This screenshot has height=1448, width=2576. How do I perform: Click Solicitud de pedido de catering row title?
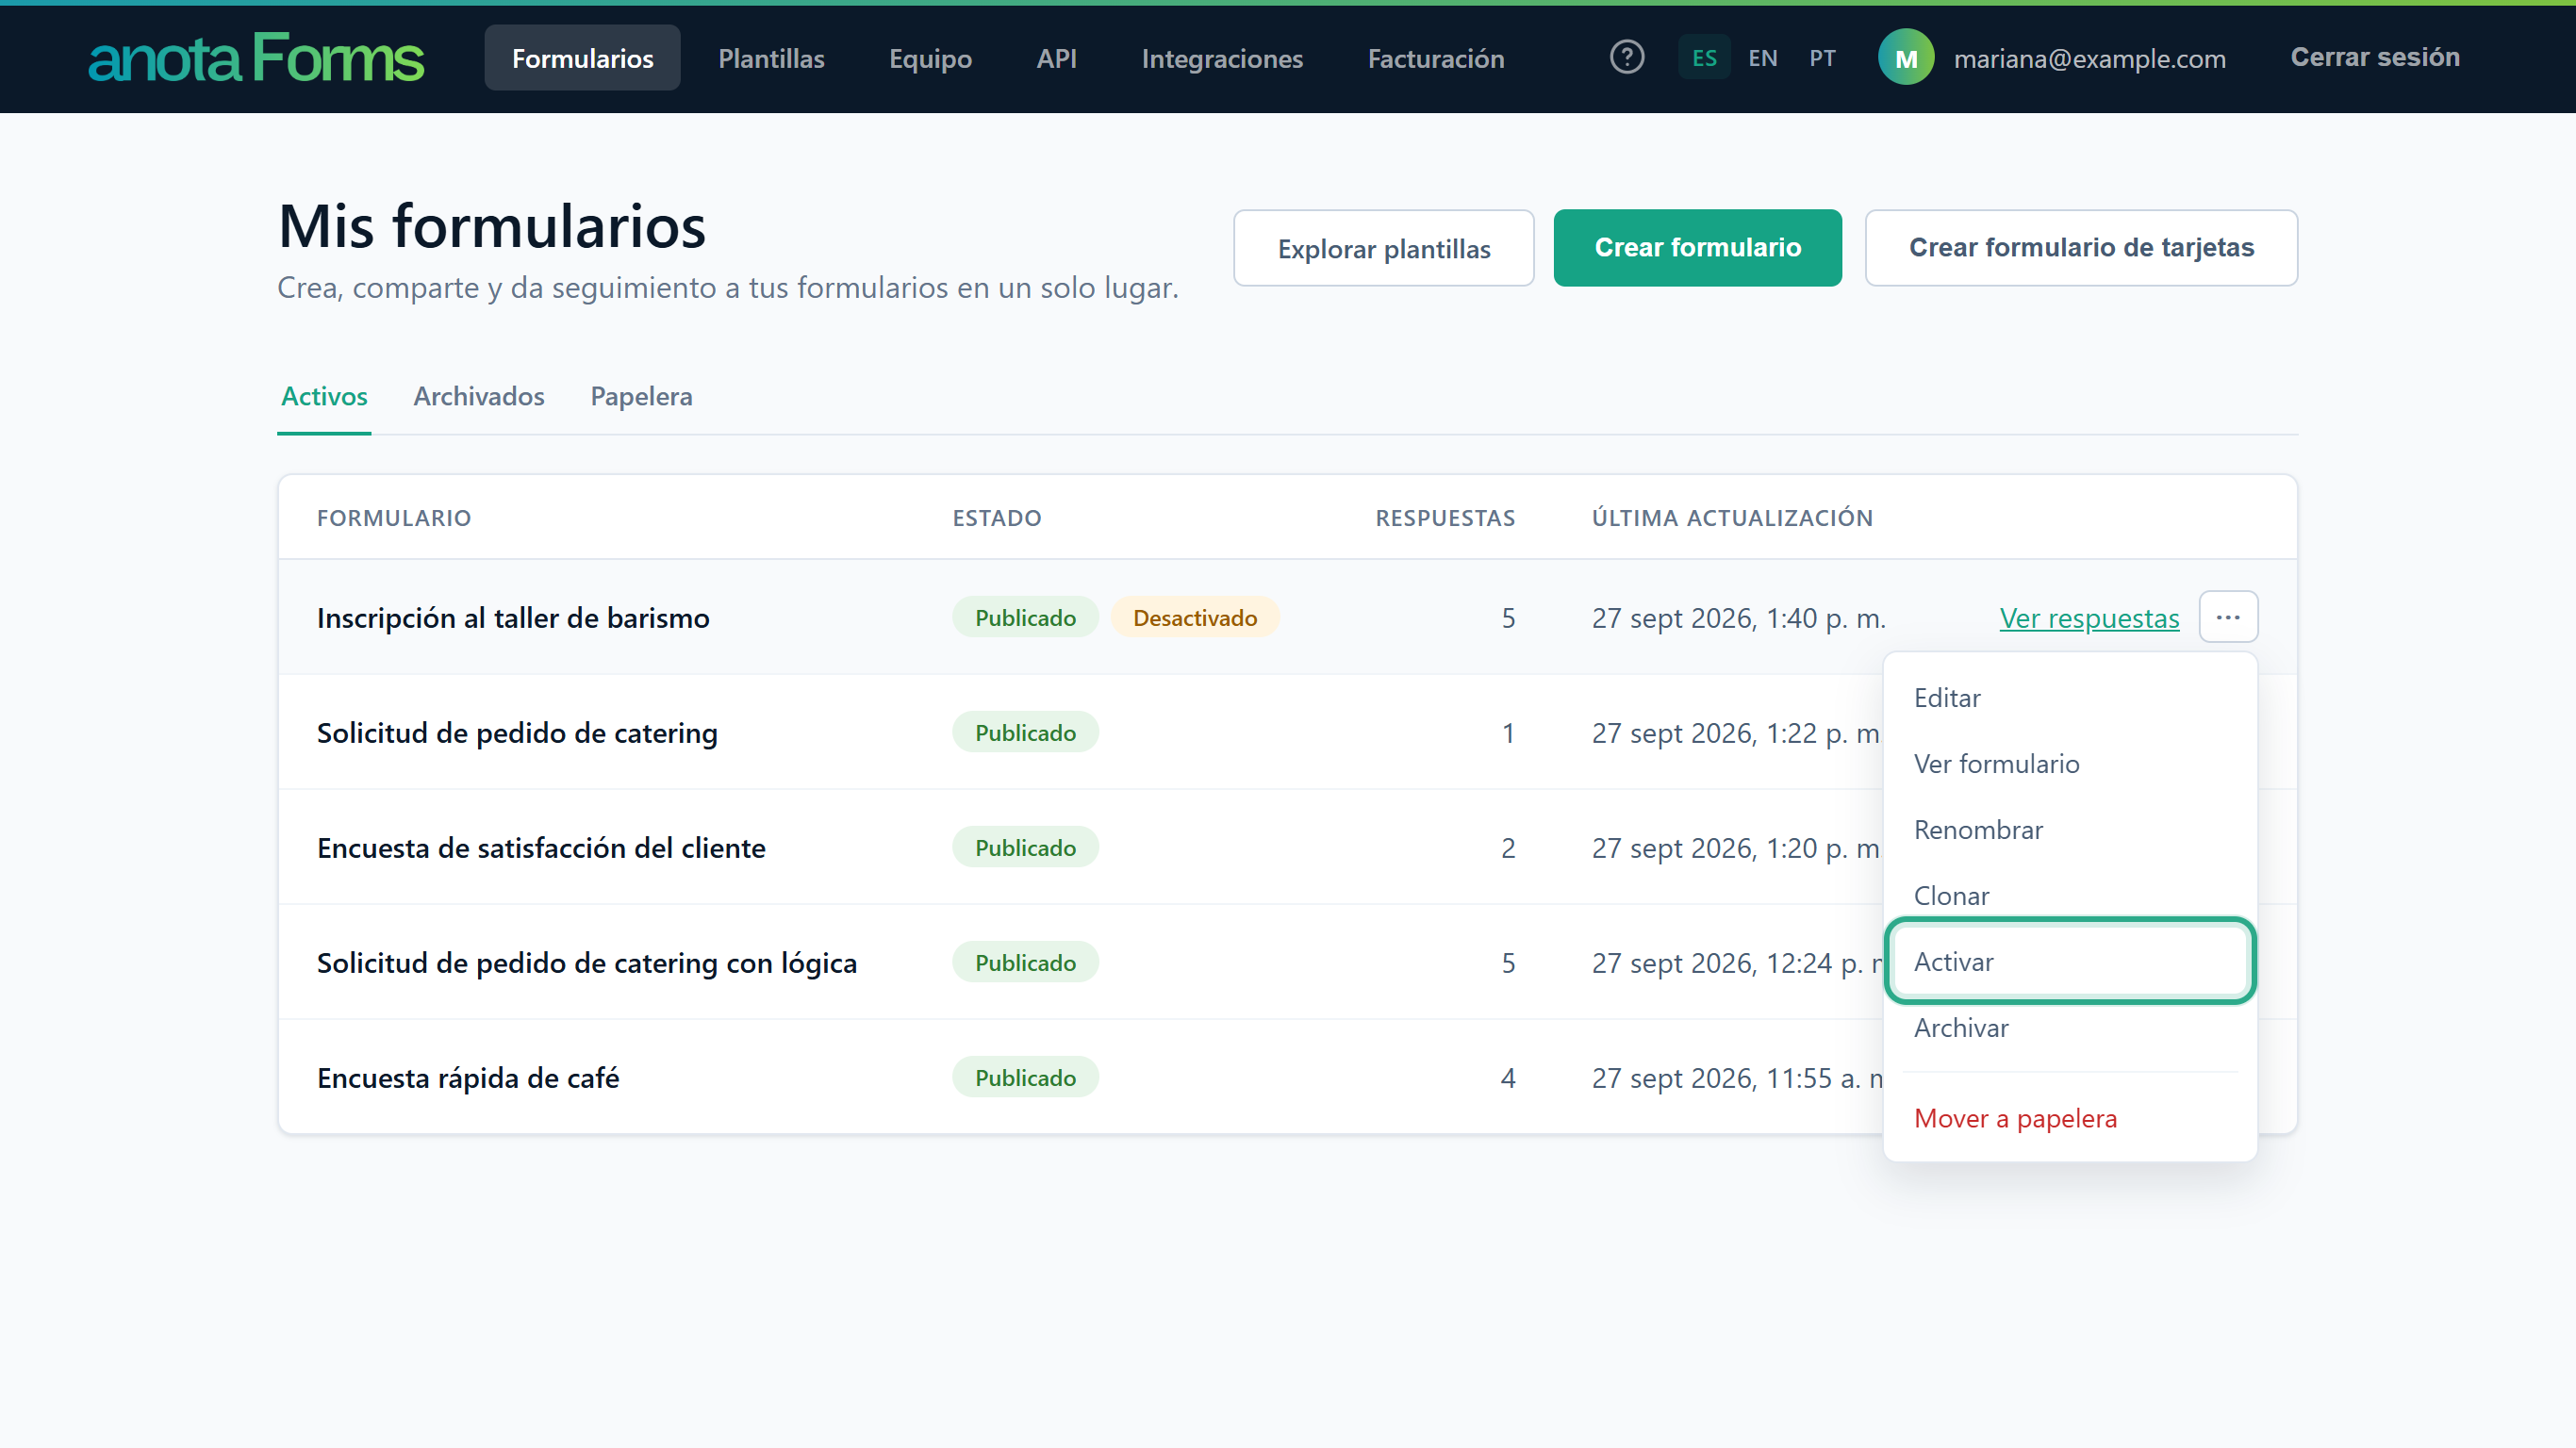pos(517,733)
